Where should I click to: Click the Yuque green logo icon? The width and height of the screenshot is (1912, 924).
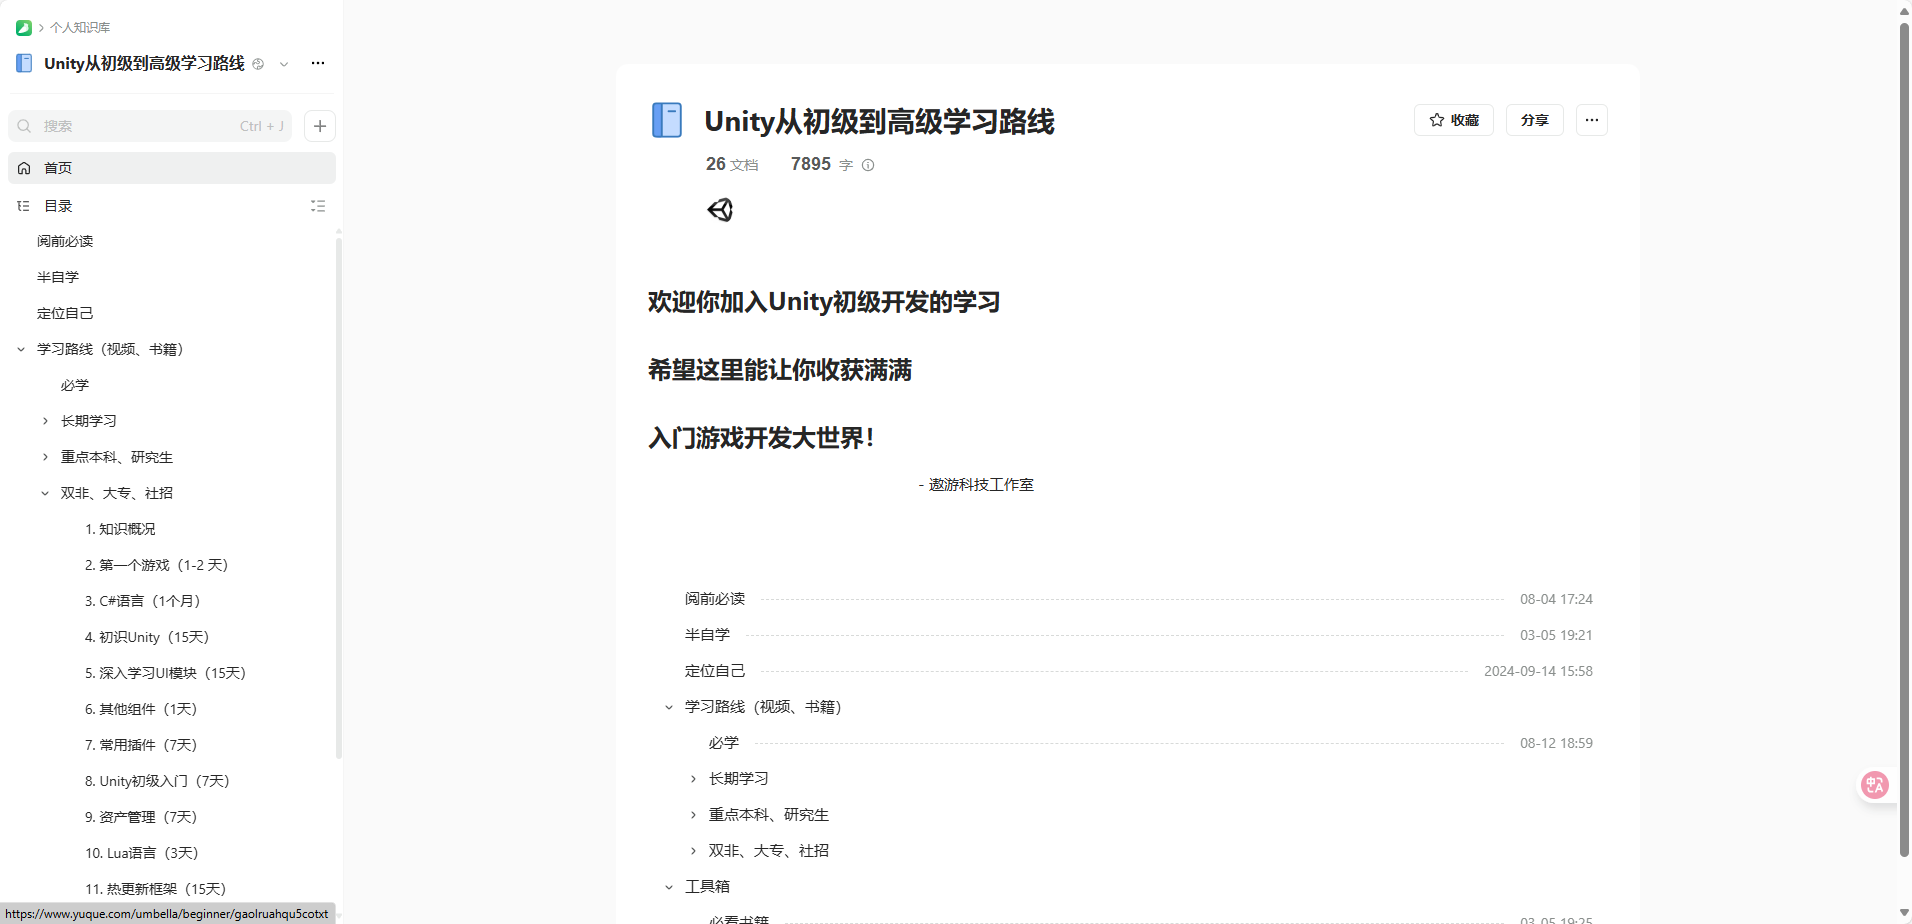coord(24,28)
